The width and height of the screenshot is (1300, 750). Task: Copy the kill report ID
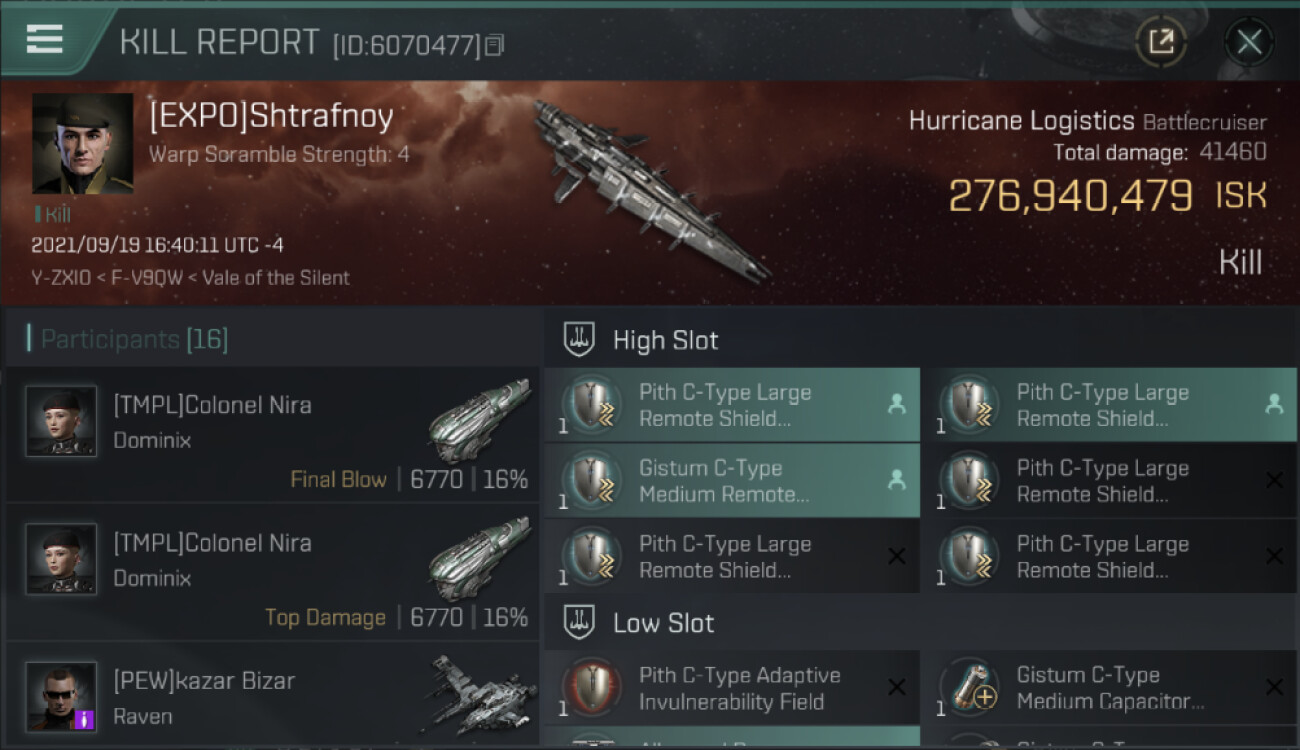point(494,45)
